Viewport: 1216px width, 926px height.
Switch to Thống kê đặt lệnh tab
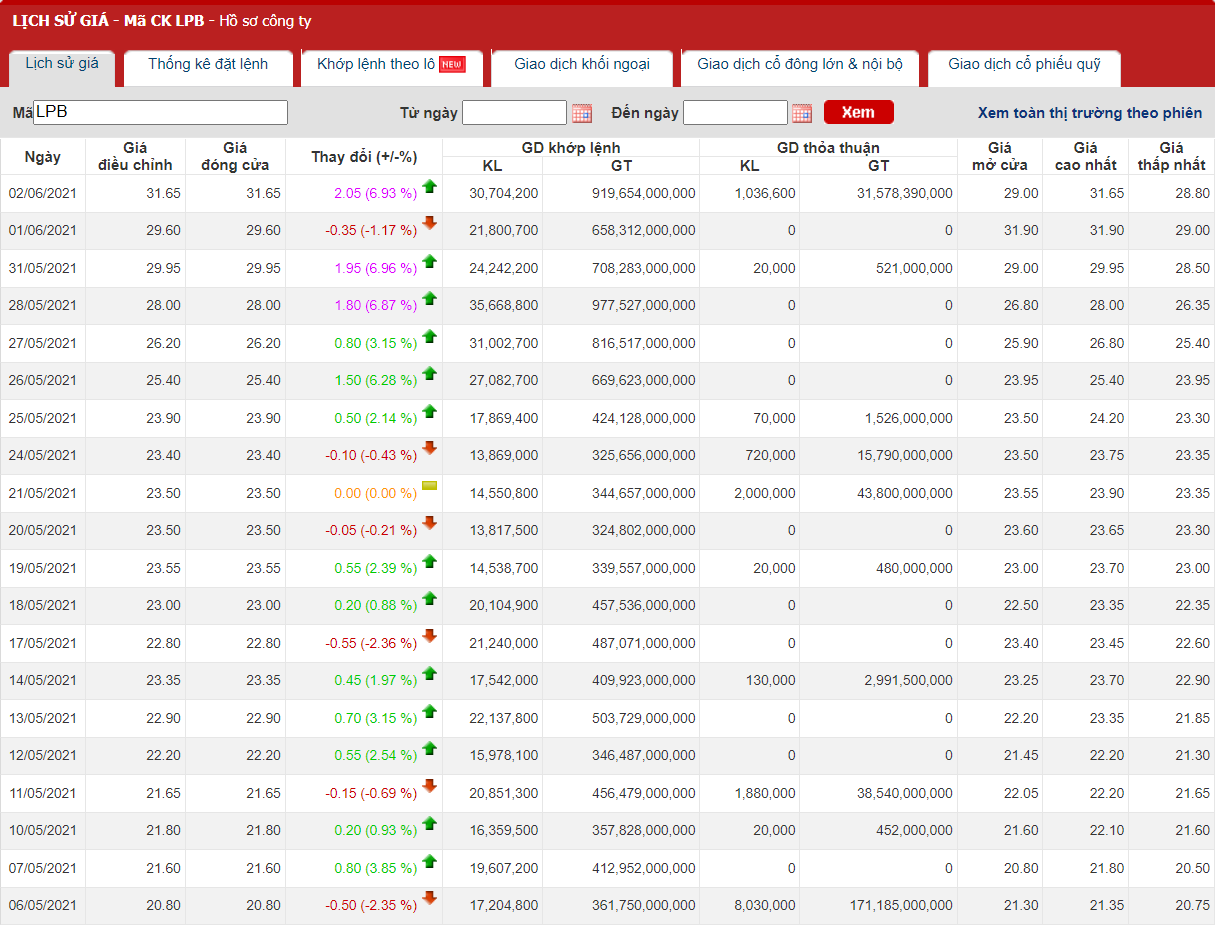208,64
